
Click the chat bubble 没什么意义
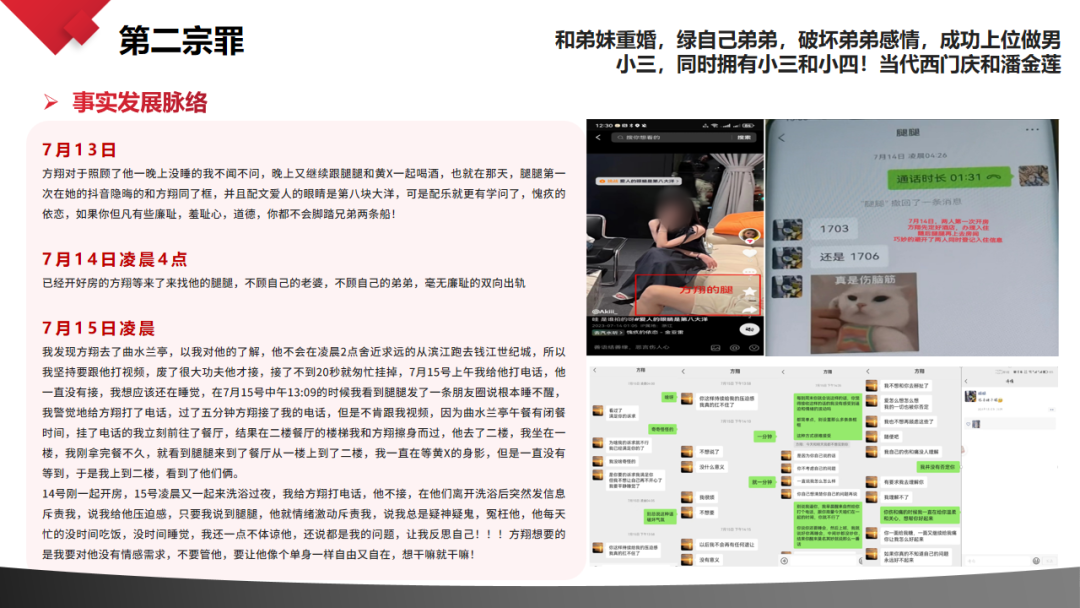pos(712,468)
